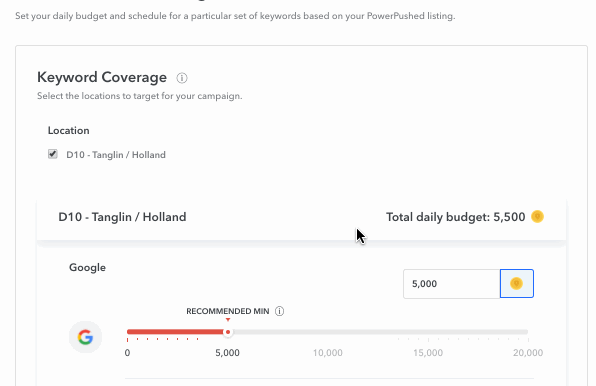Click the Total daily budget: 5,500 text
The image size is (596, 386).
455,217
